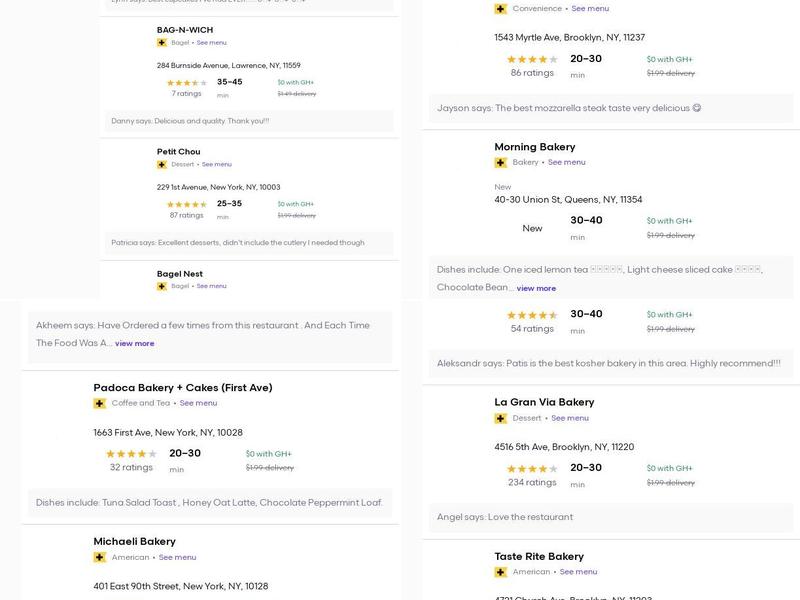Click the GH+ badge for Padoca Bakery
The image size is (800, 600).
pos(100,404)
